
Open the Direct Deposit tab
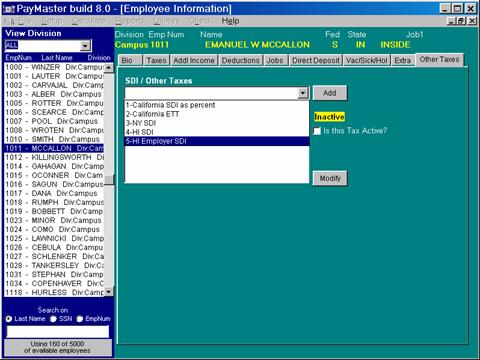(316, 60)
